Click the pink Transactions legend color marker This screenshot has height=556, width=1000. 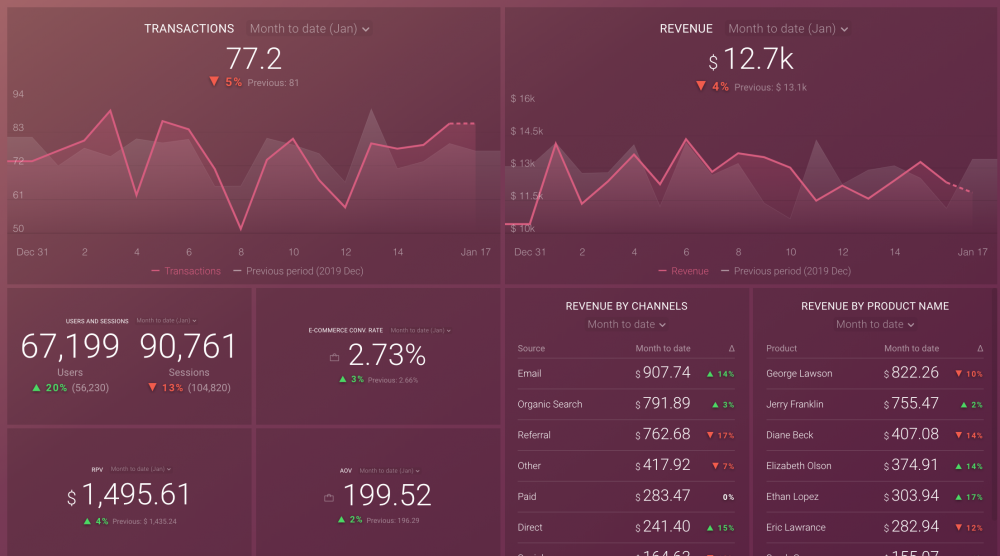(156, 271)
